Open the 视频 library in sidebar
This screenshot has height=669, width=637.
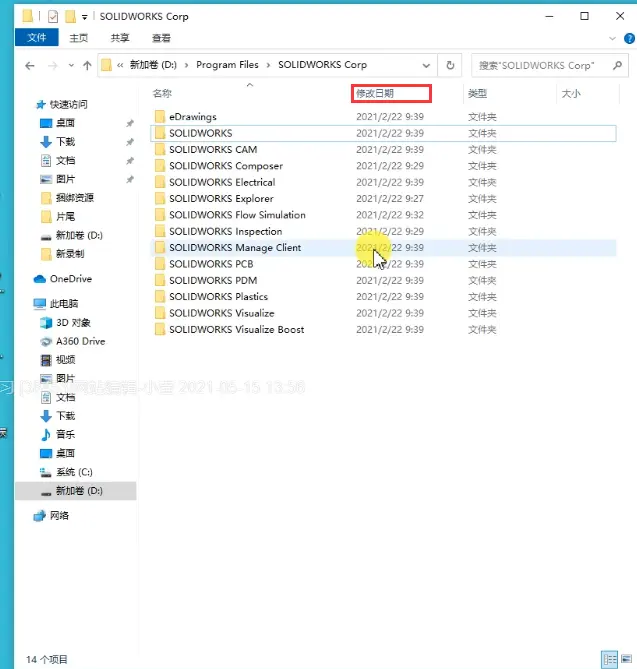click(65, 360)
